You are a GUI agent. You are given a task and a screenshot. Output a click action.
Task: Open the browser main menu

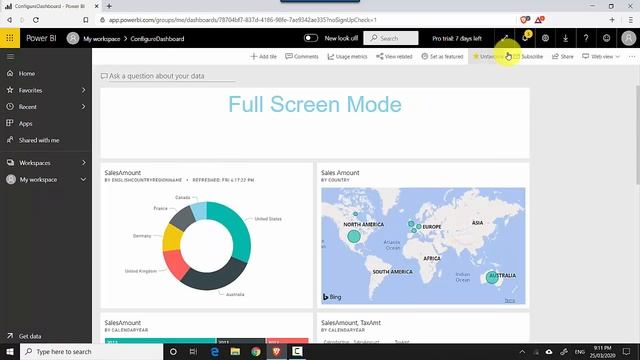coord(631,20)
